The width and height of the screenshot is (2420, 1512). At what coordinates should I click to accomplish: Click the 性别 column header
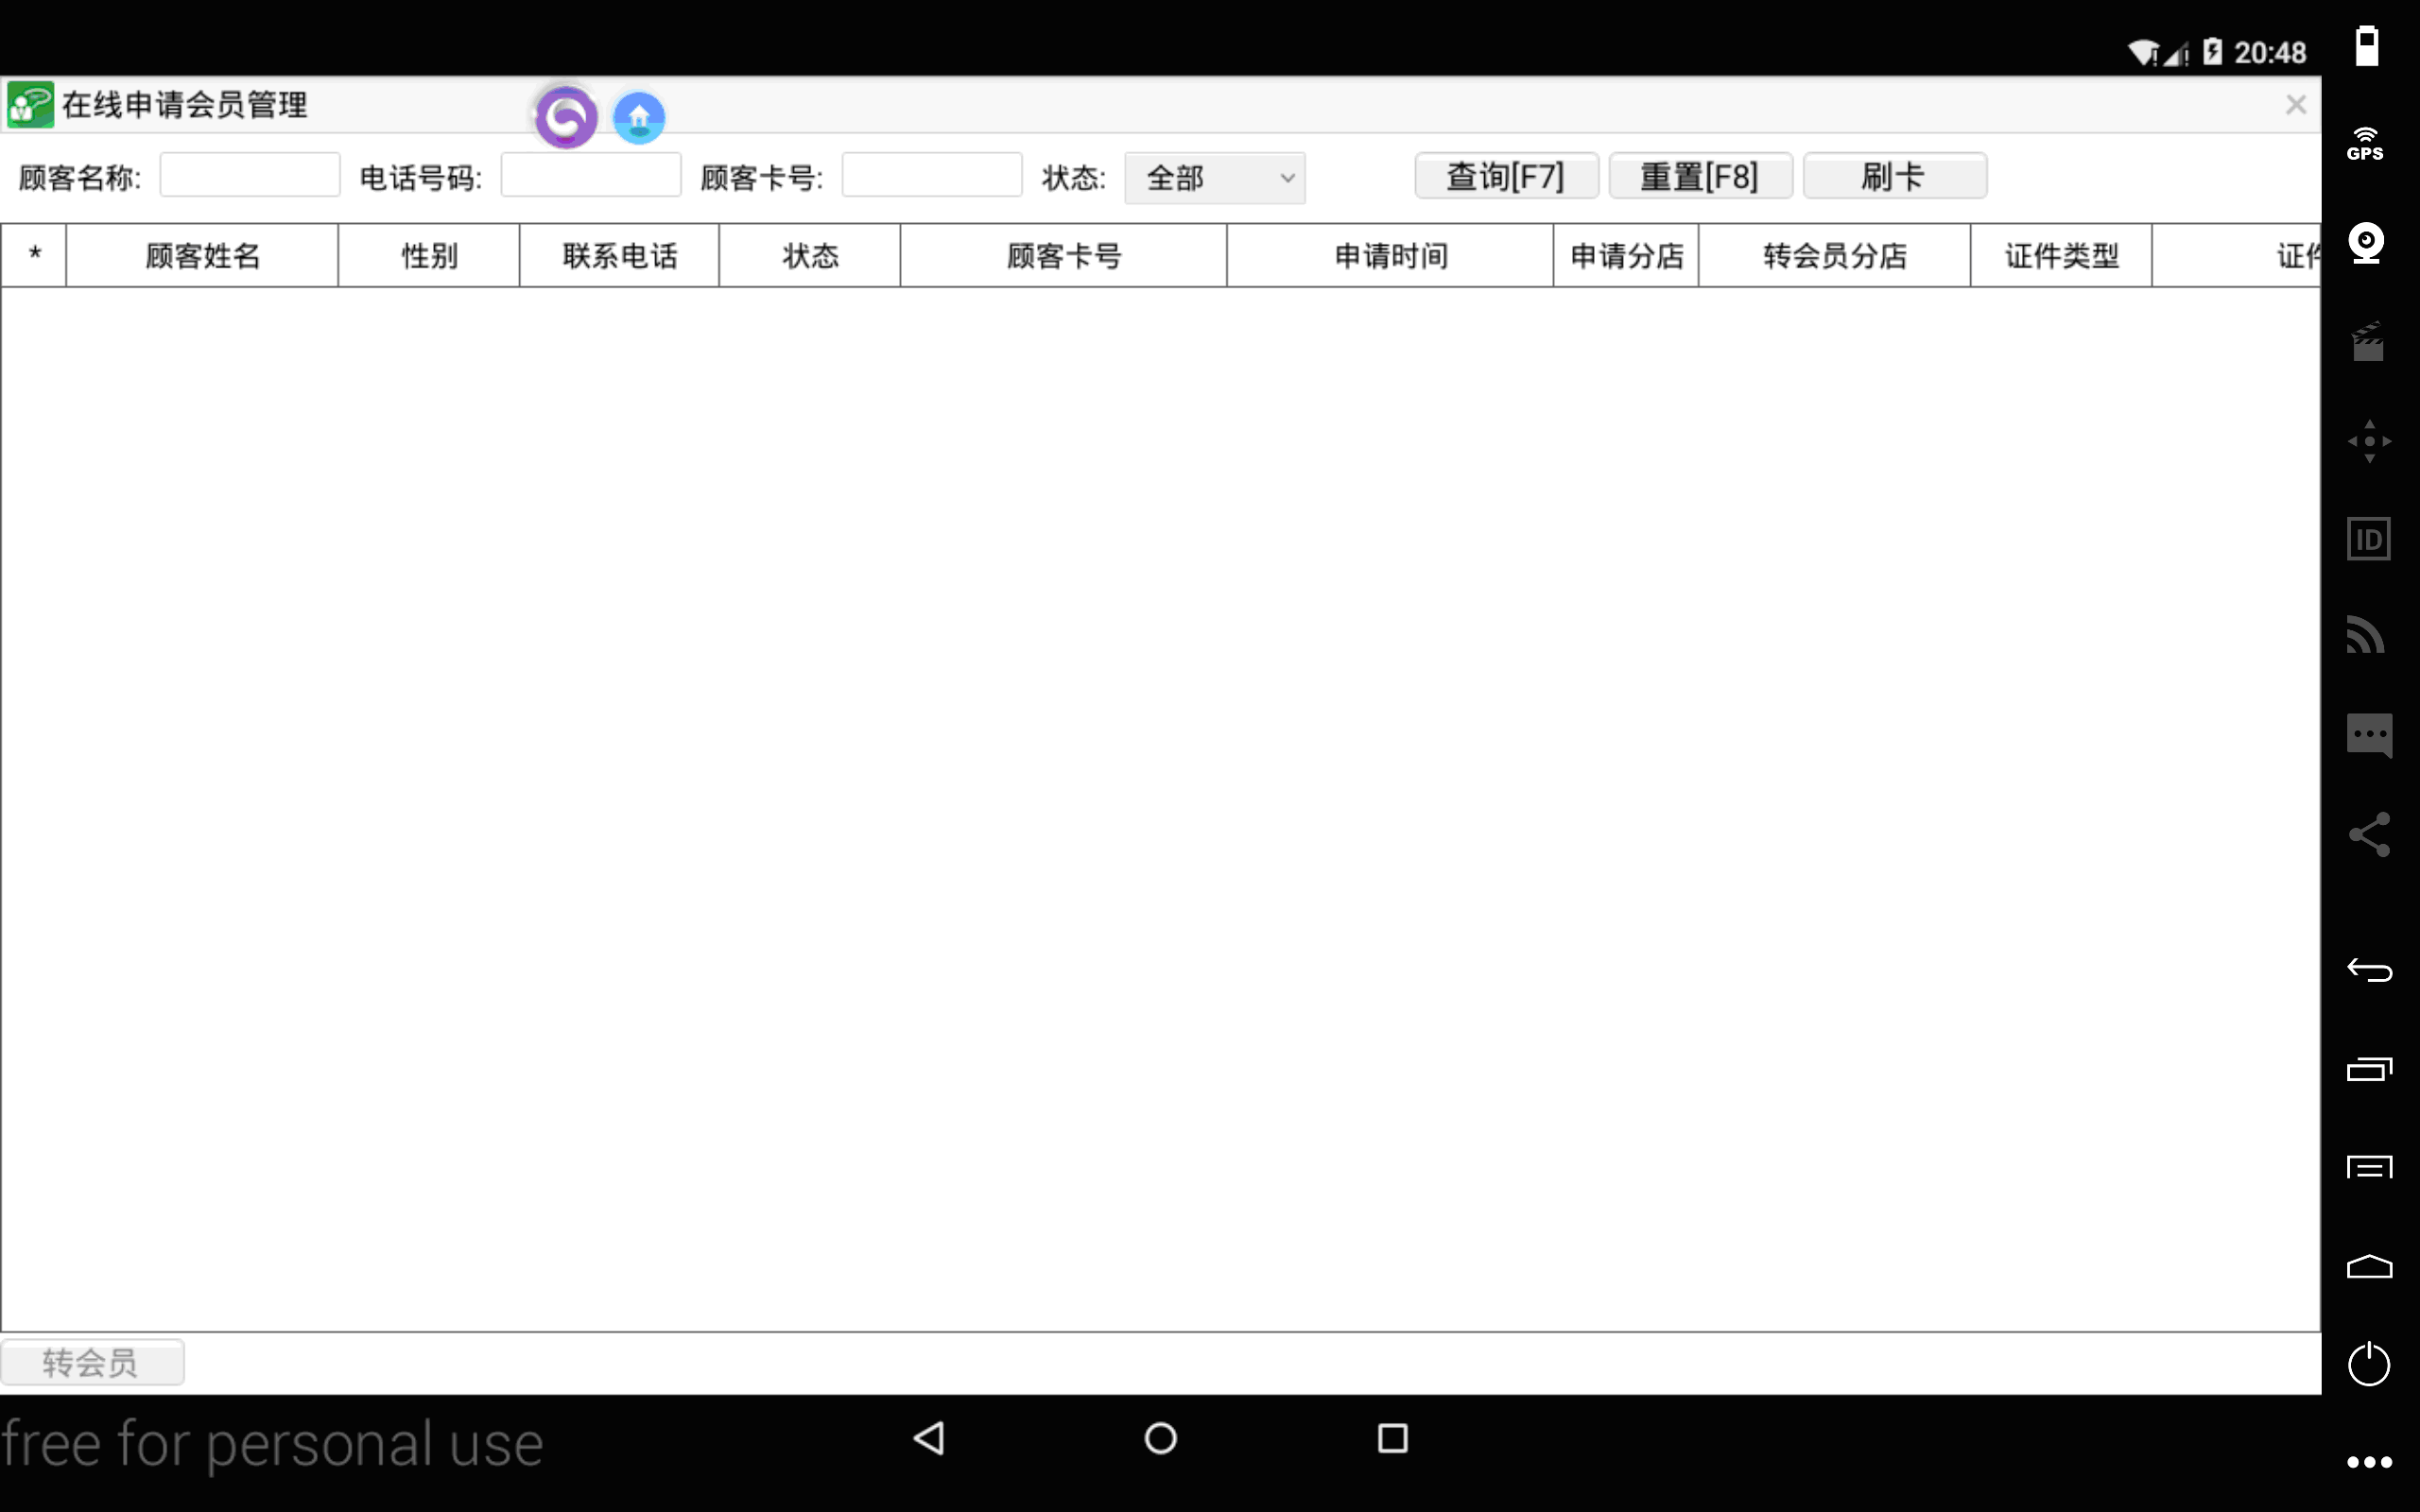[429, 256]
